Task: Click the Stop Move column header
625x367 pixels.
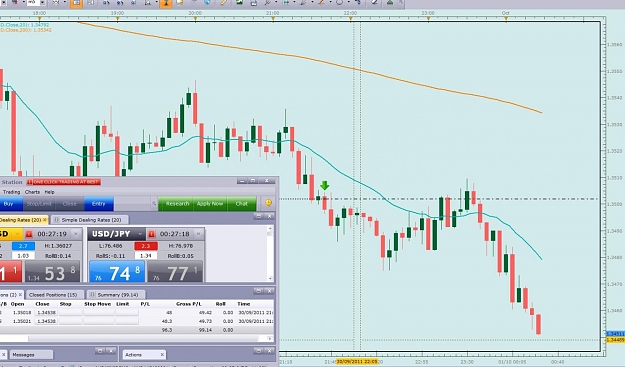Action: 97,304
